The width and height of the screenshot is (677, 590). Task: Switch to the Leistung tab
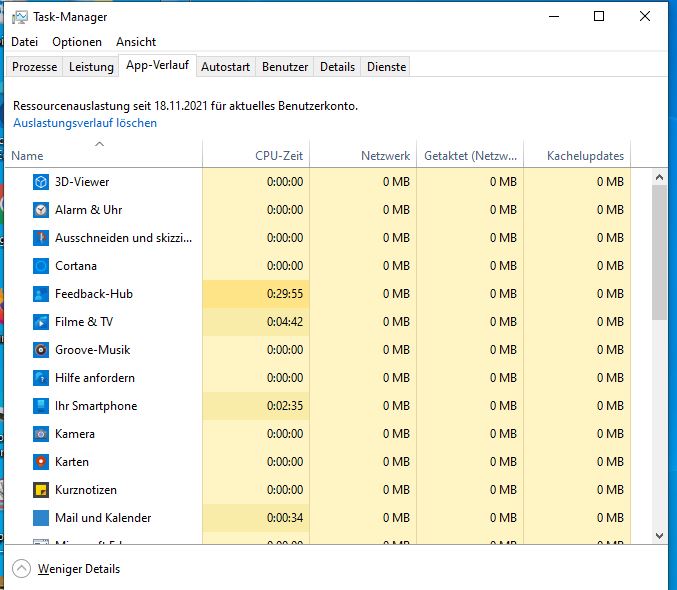(91, 67)
